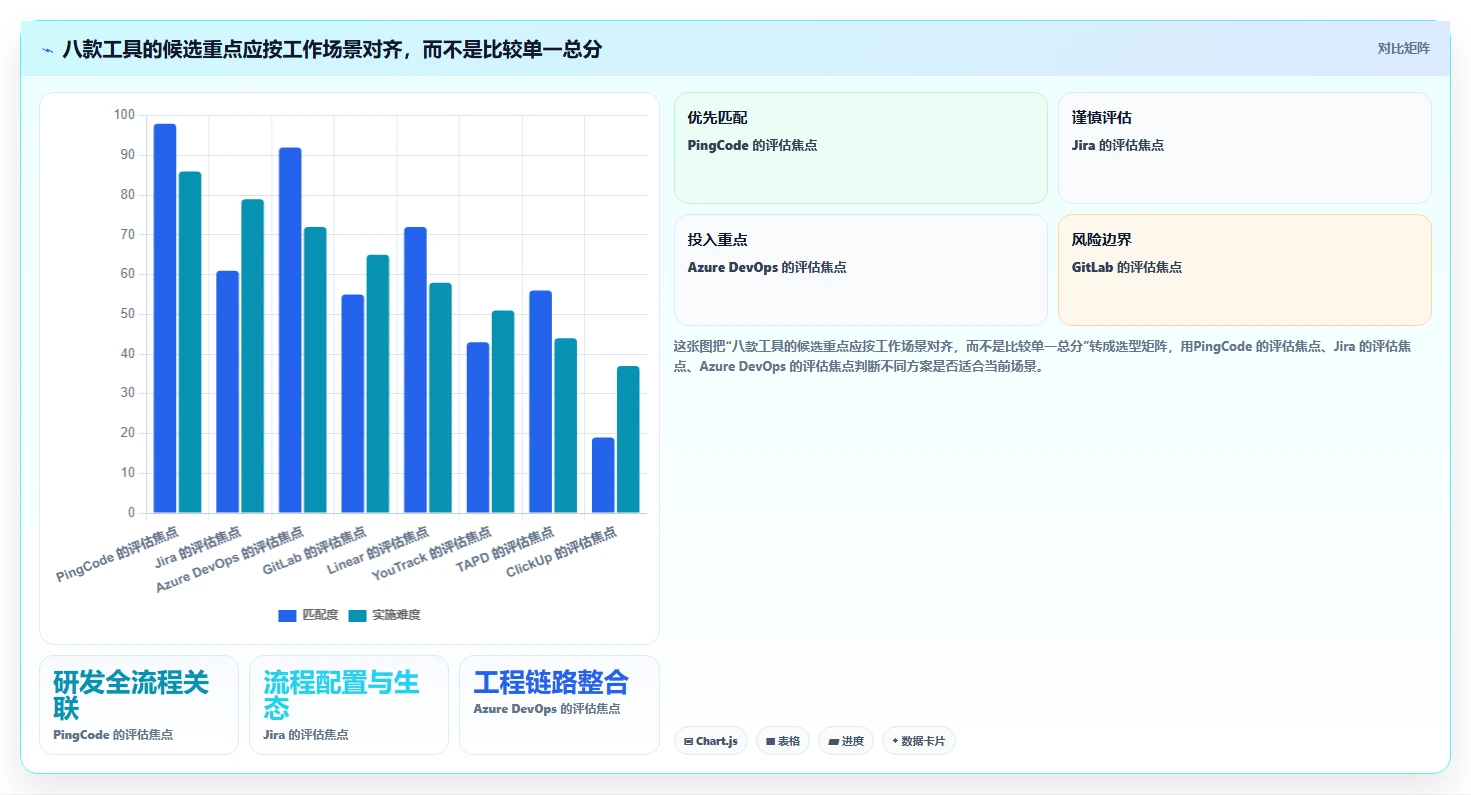
Task: Click Jira's blue 匹配度 bar
Action: click(228, 392)
